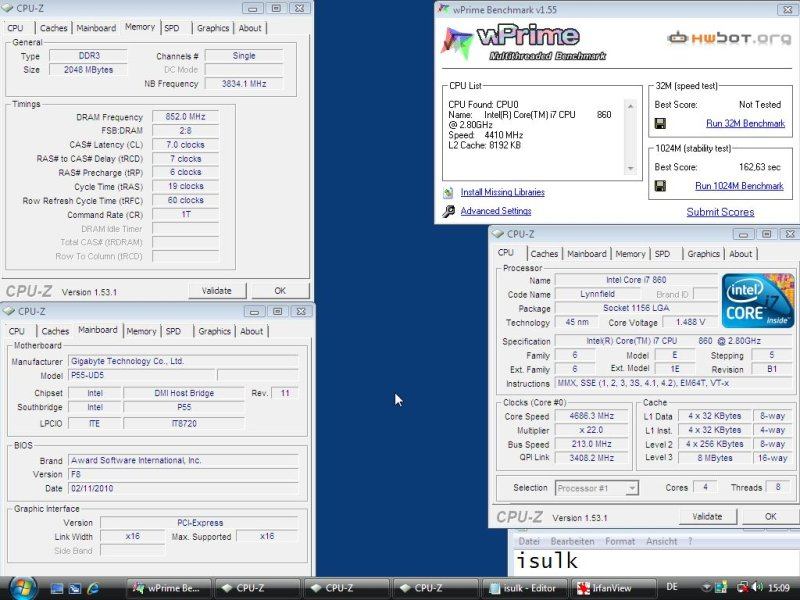Click Validate in Memory CPU-Z window
This screenshot has width=800, height=600.
coord(217,291)
